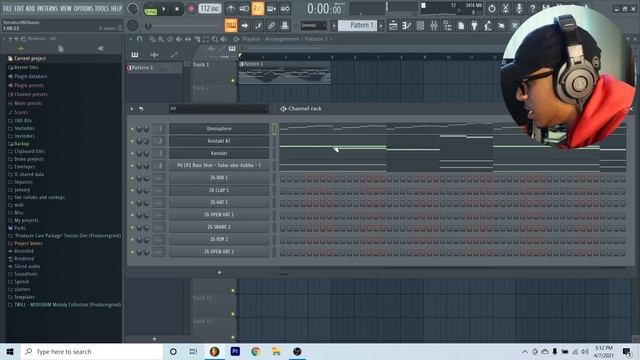Click the plug icon in toolbar
Viewport: 640px width, 360px height.
(474, 26)
